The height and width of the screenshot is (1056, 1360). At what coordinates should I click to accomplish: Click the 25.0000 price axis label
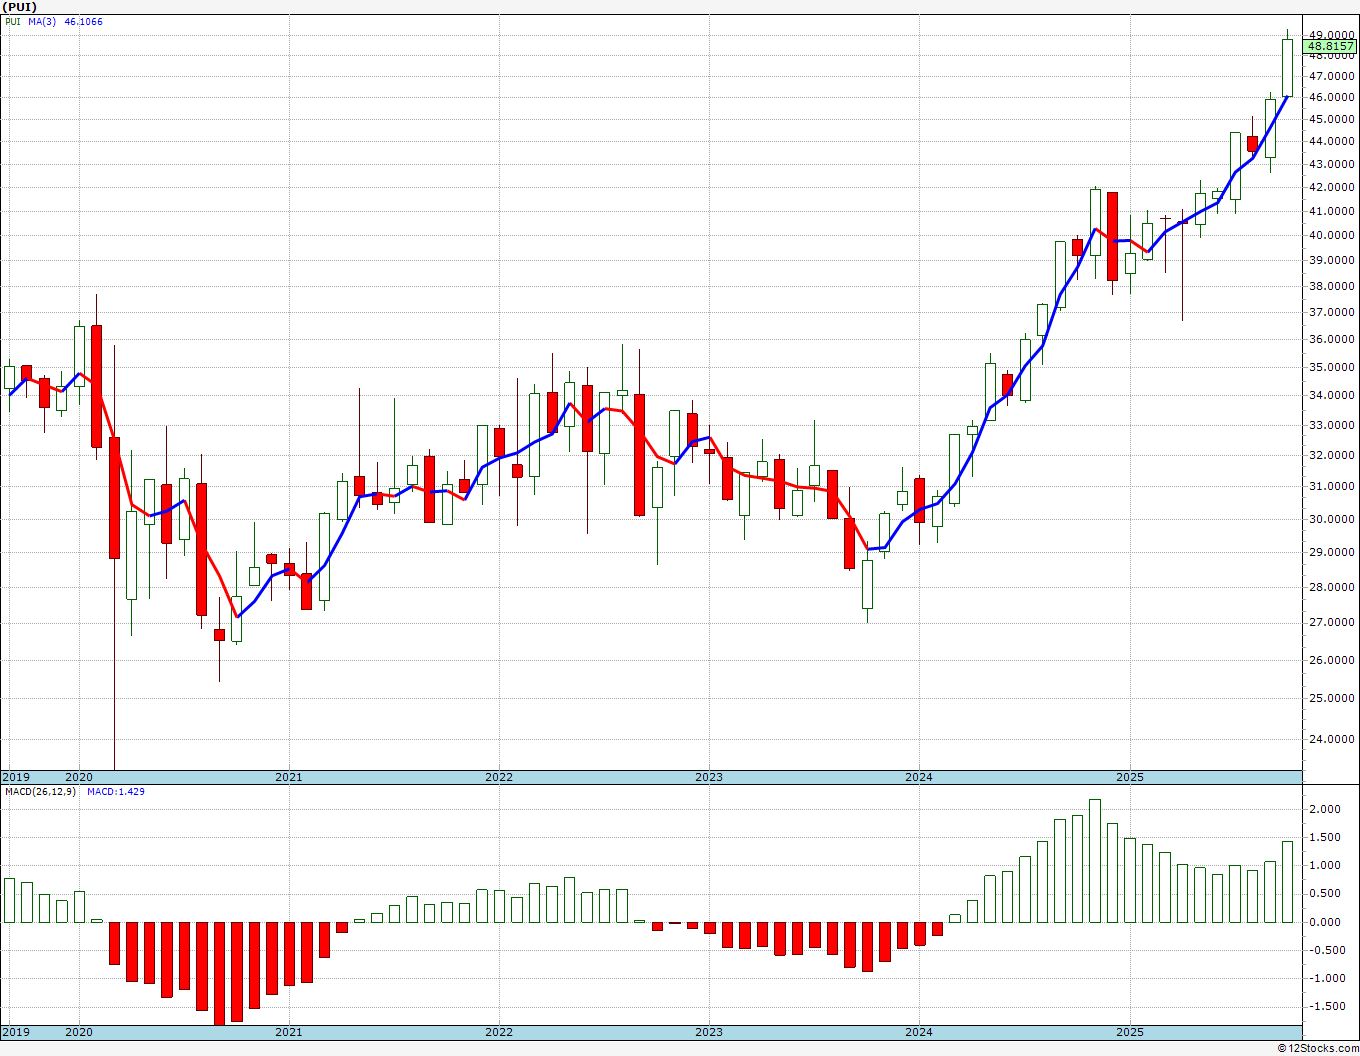click(x=1331, y=698)
